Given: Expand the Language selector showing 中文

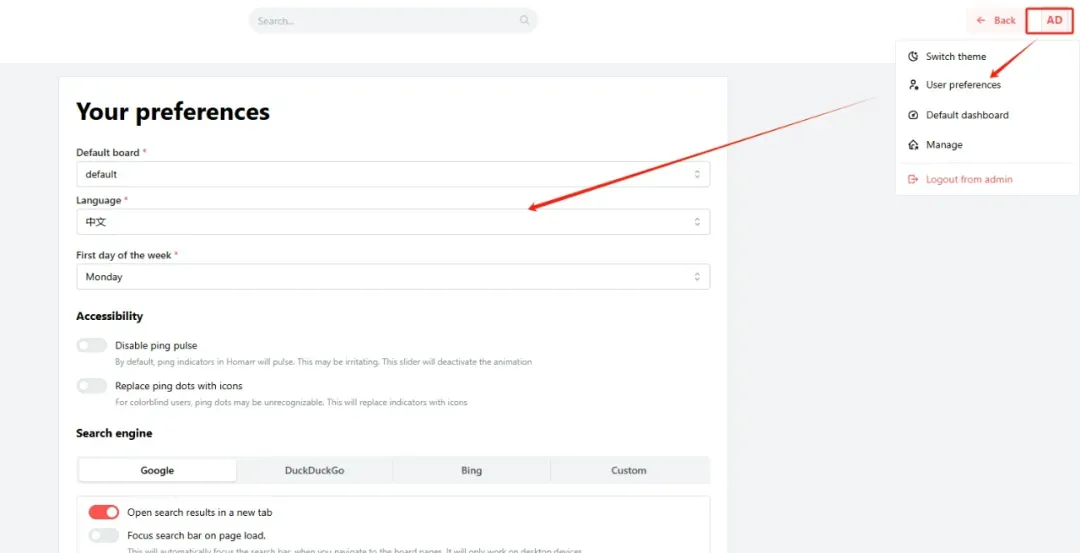Looking at the screenshot, I should tap(393, 222).
